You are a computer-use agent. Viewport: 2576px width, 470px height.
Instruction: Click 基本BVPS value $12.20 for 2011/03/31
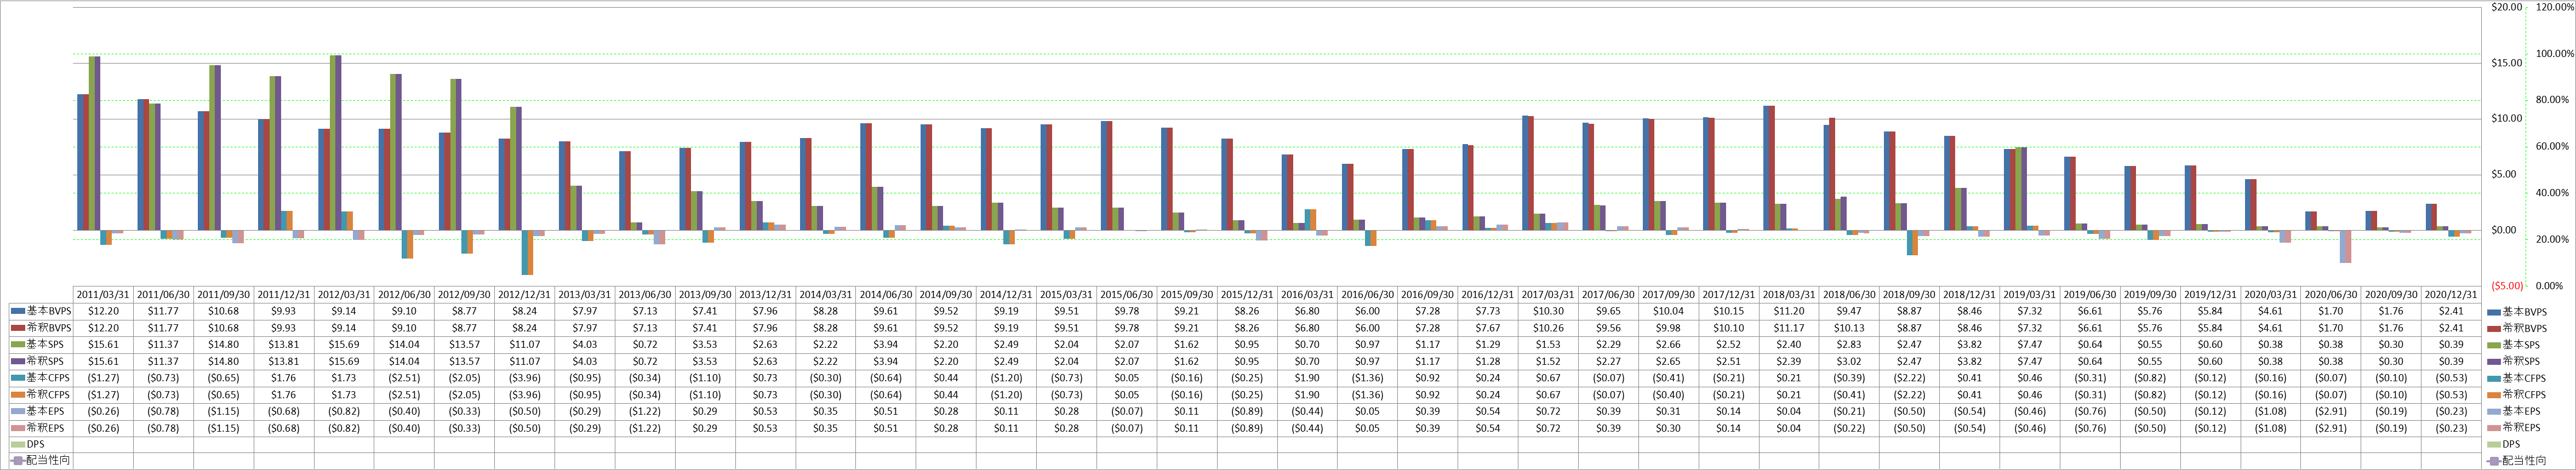[x=104, y=311]
